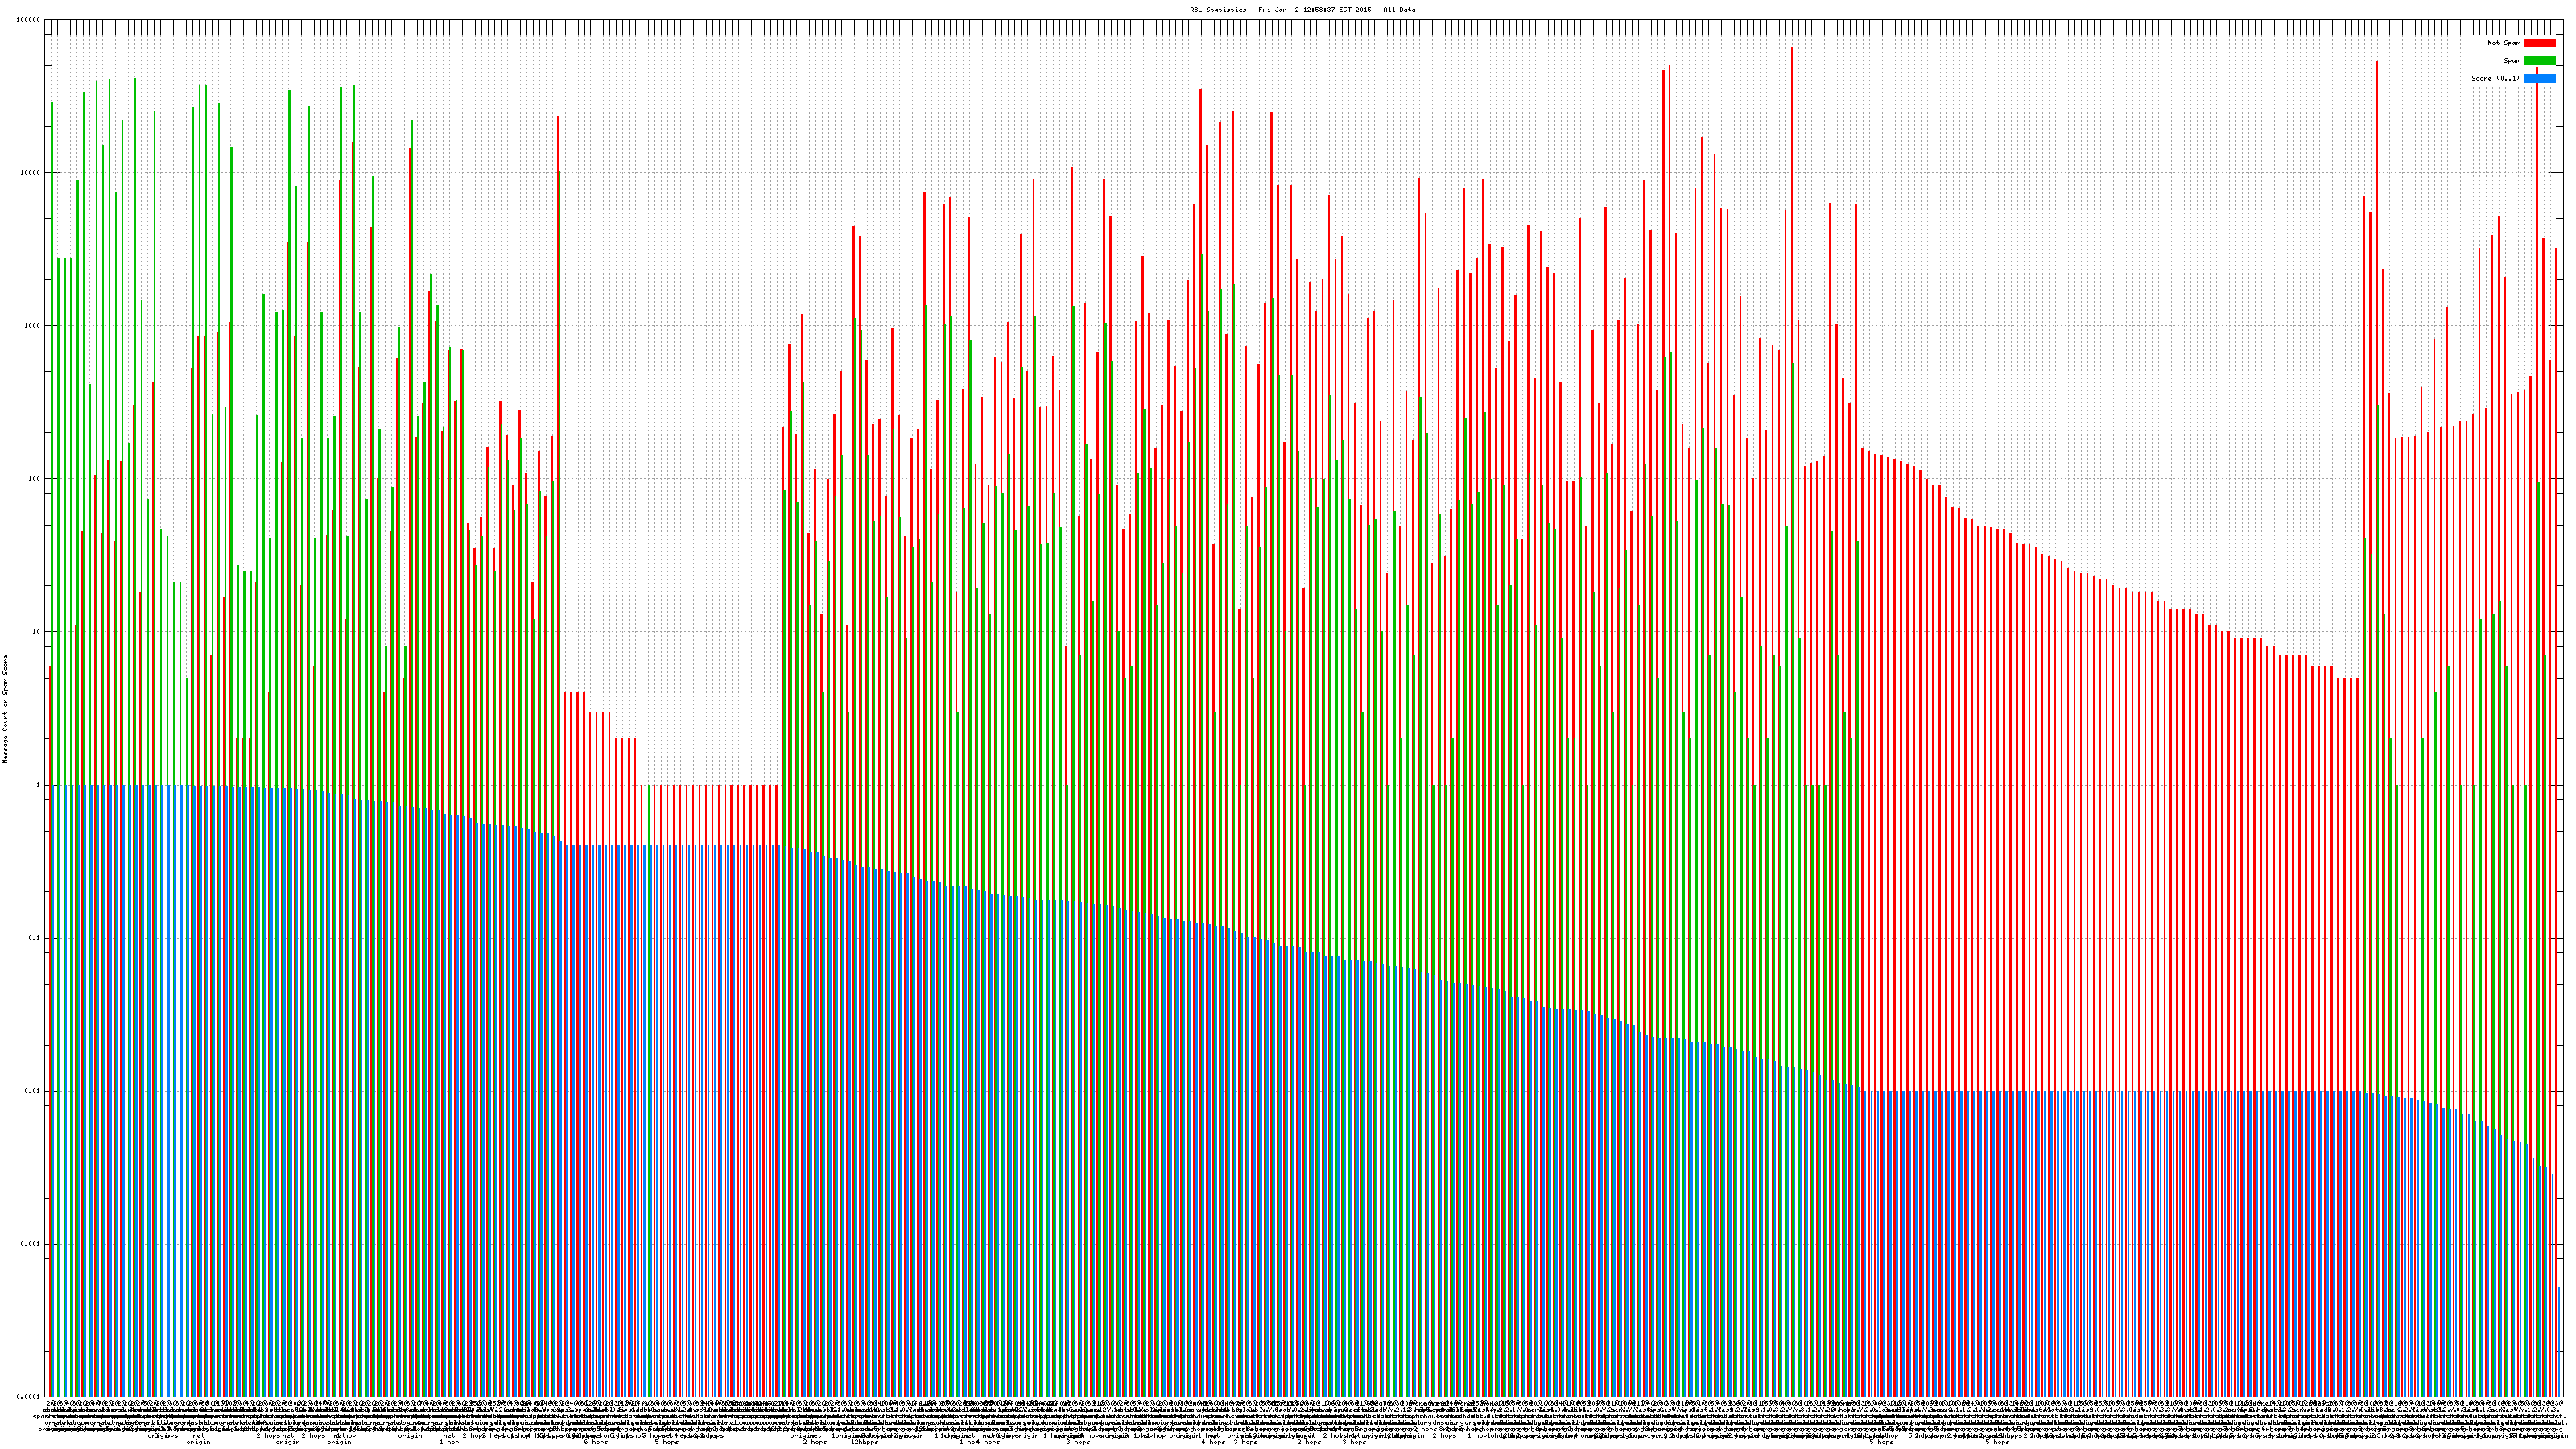
Task: Click the 1000 y-axis tick label
Action: (x=33, y=325)
